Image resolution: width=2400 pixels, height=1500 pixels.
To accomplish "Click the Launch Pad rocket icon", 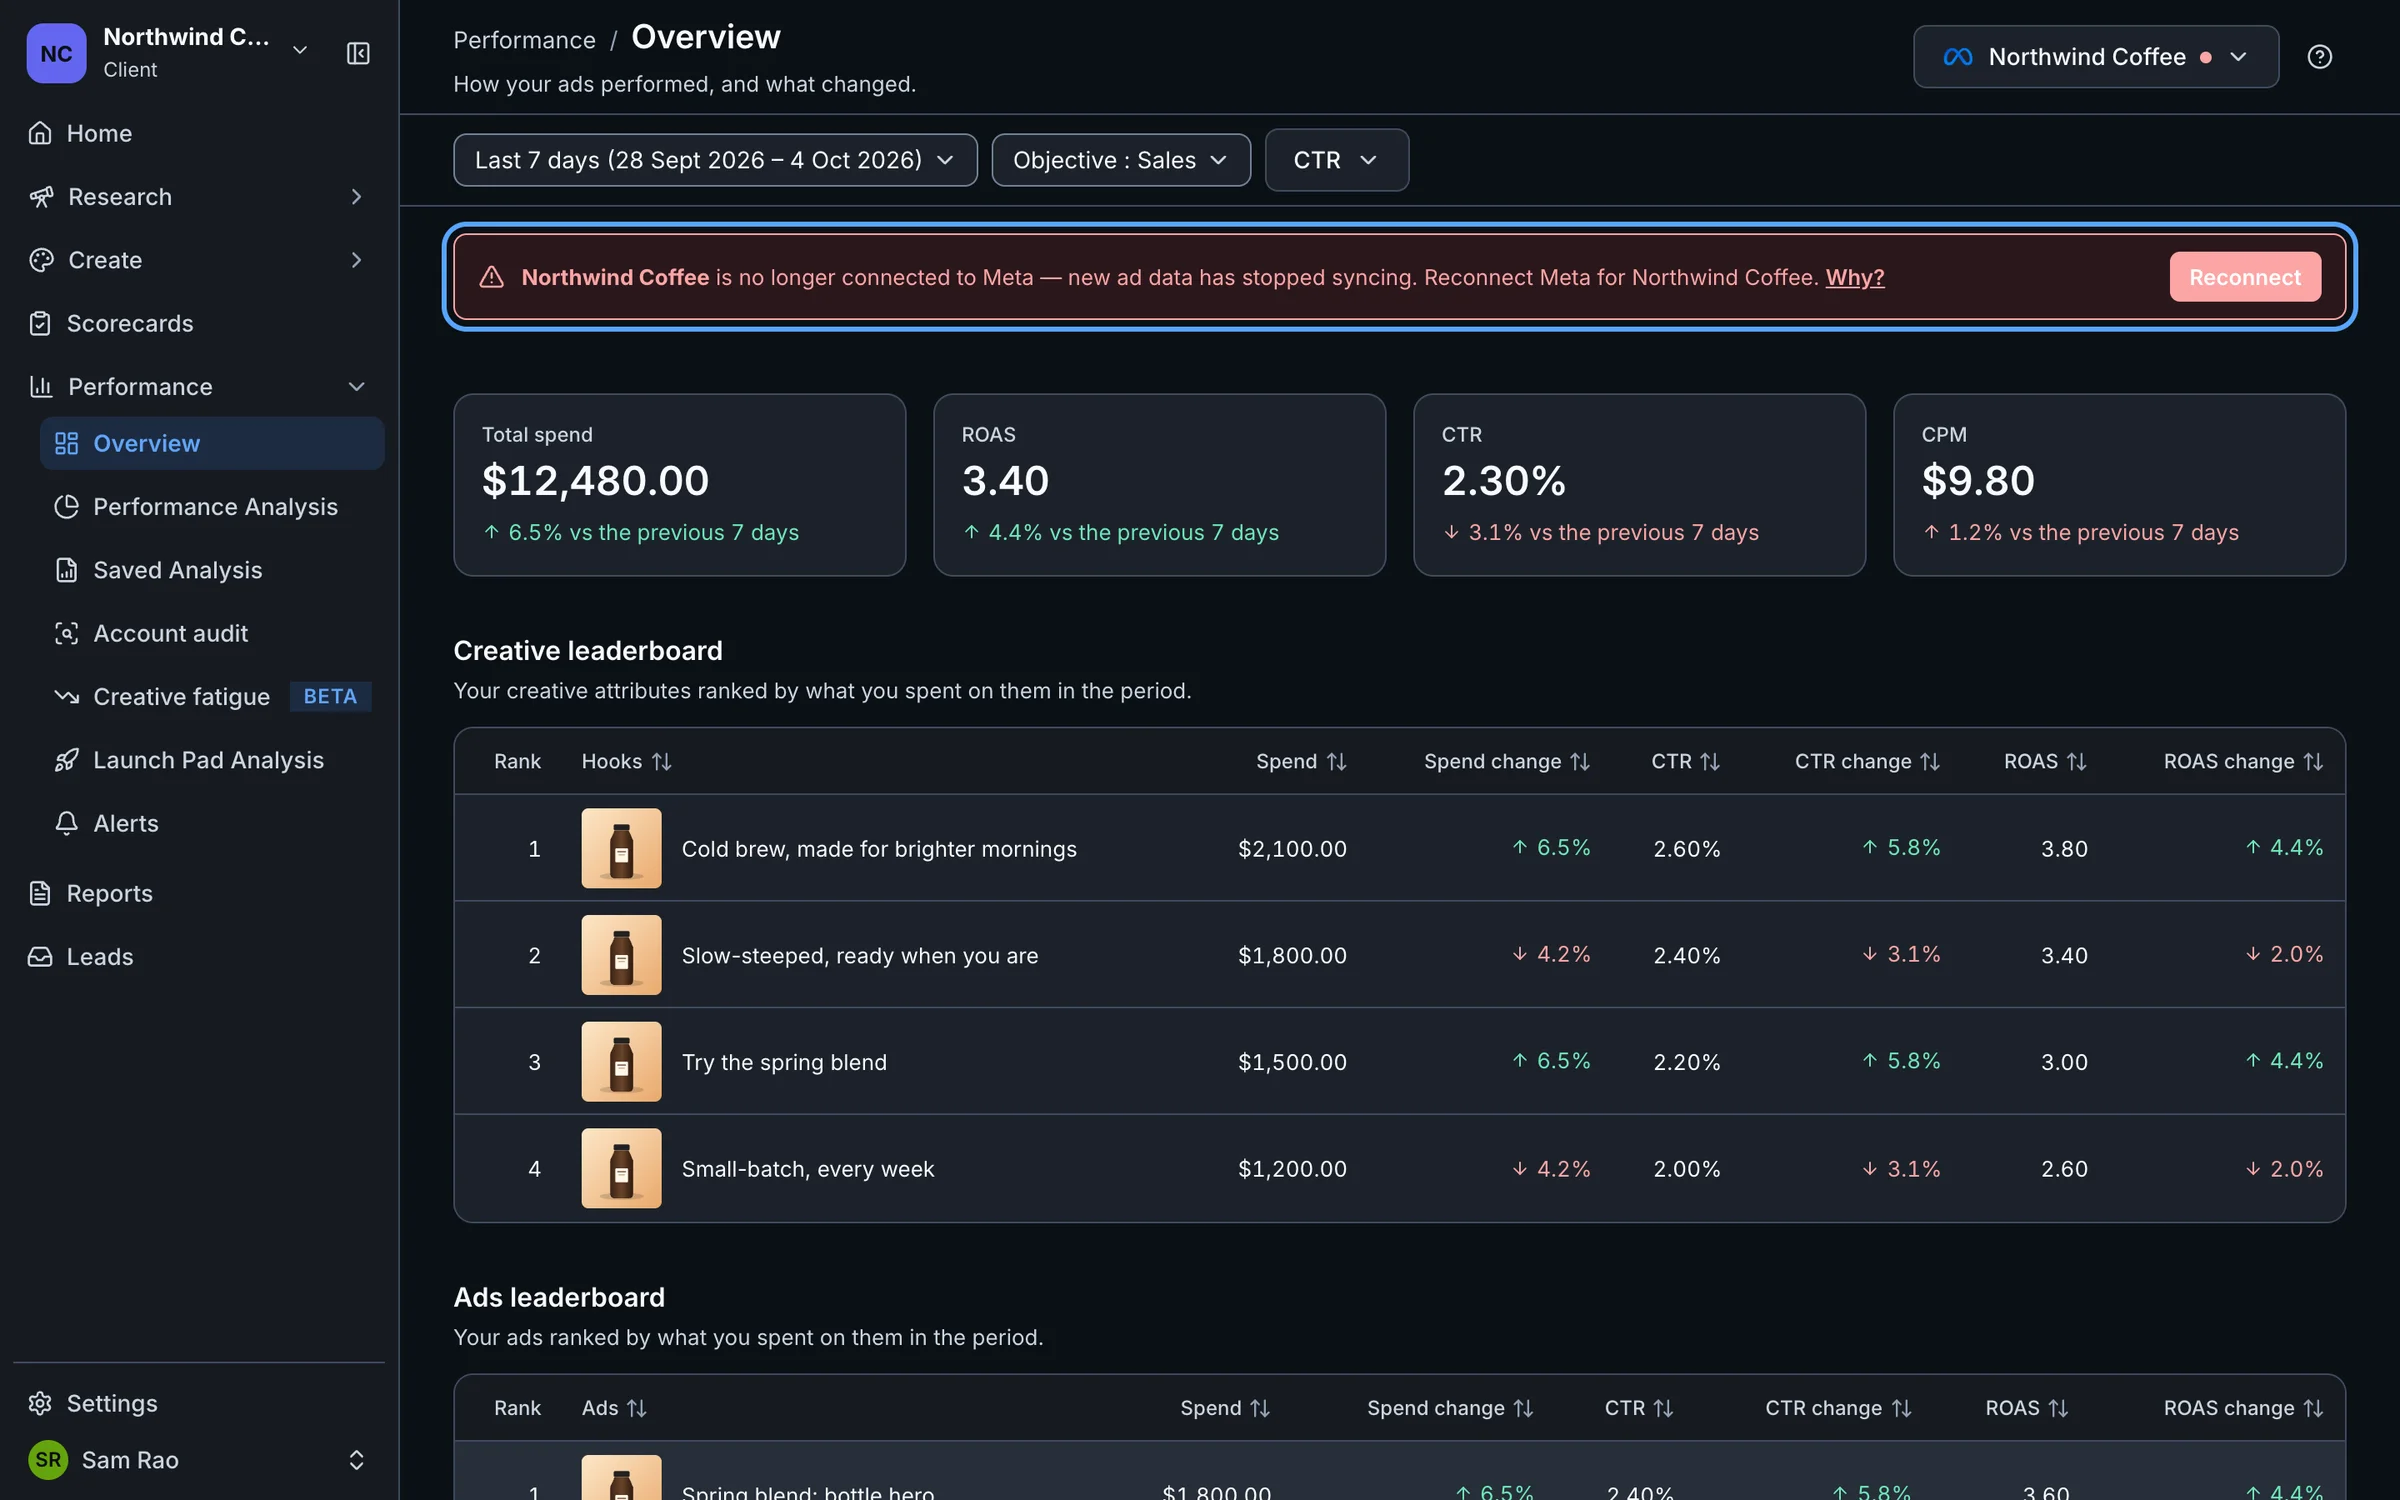I will (x=66, y=760).
